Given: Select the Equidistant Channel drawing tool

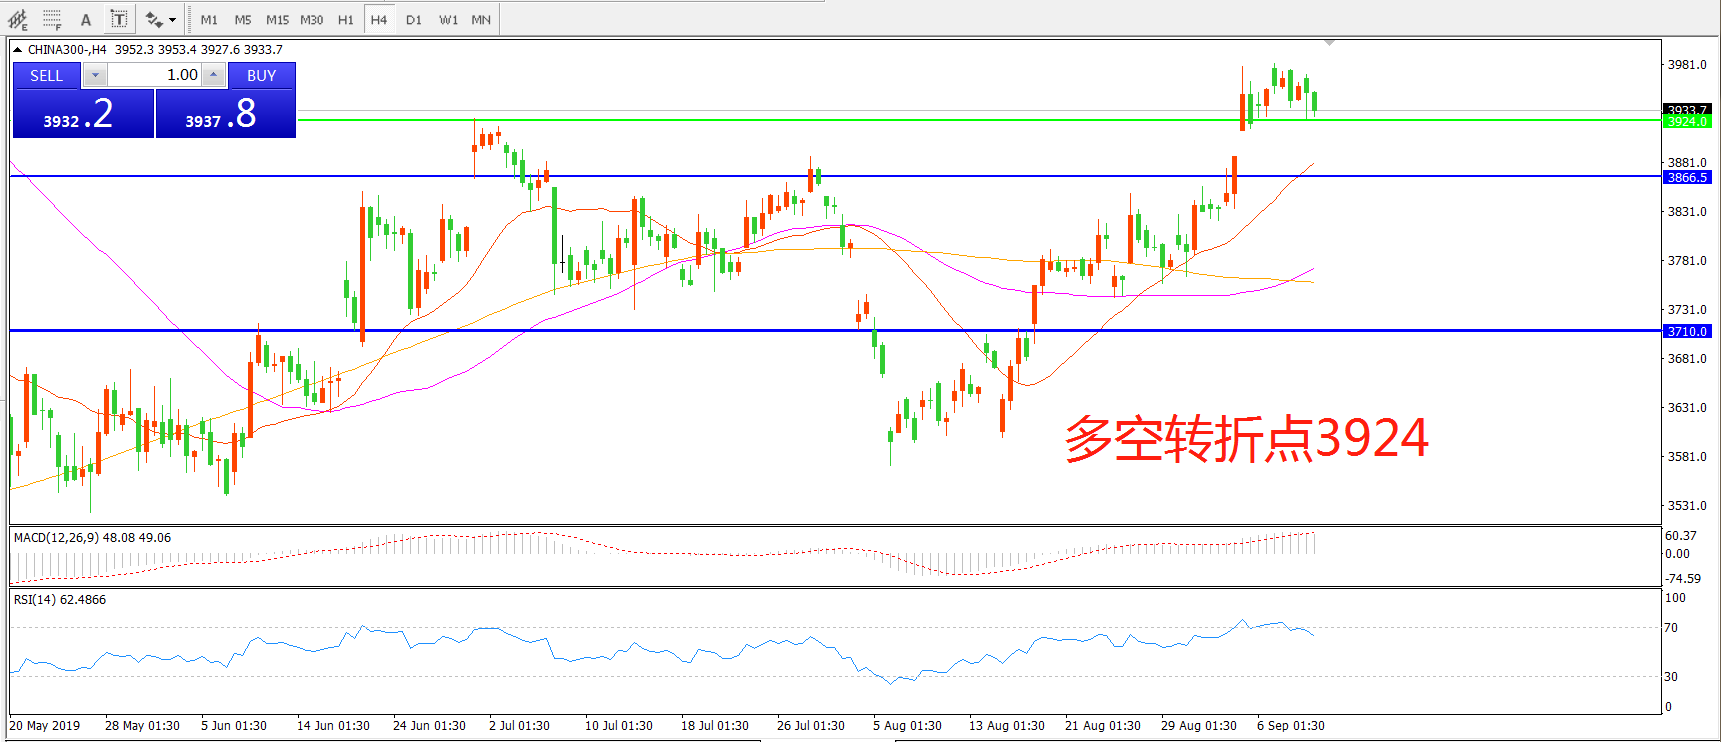Looking at the screenshot, I should (18, 19).
